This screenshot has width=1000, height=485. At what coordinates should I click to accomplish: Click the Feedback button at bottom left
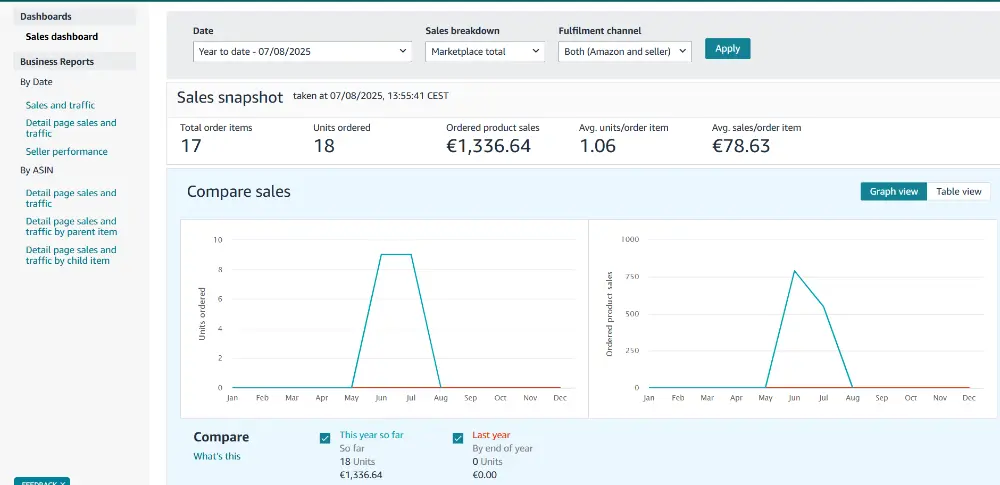tap(42, 481)
